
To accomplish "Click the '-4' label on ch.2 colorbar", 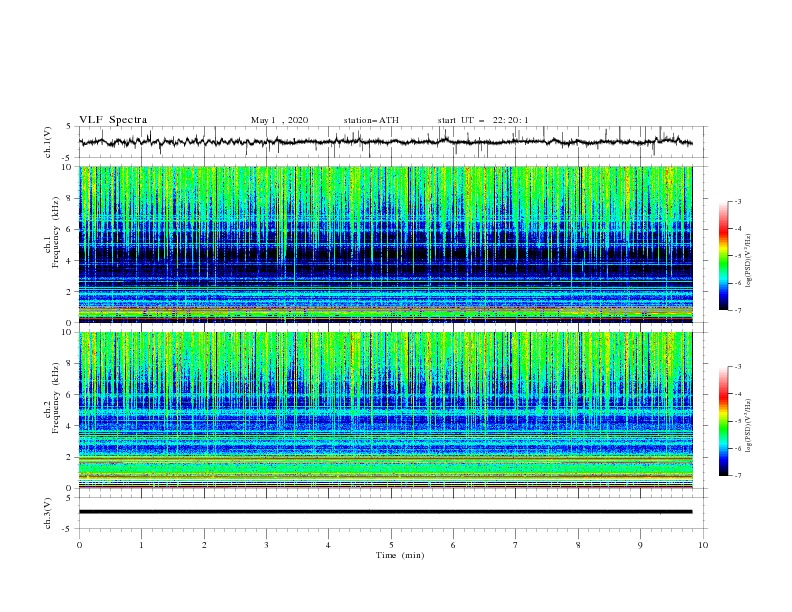I will click(737, 394).
